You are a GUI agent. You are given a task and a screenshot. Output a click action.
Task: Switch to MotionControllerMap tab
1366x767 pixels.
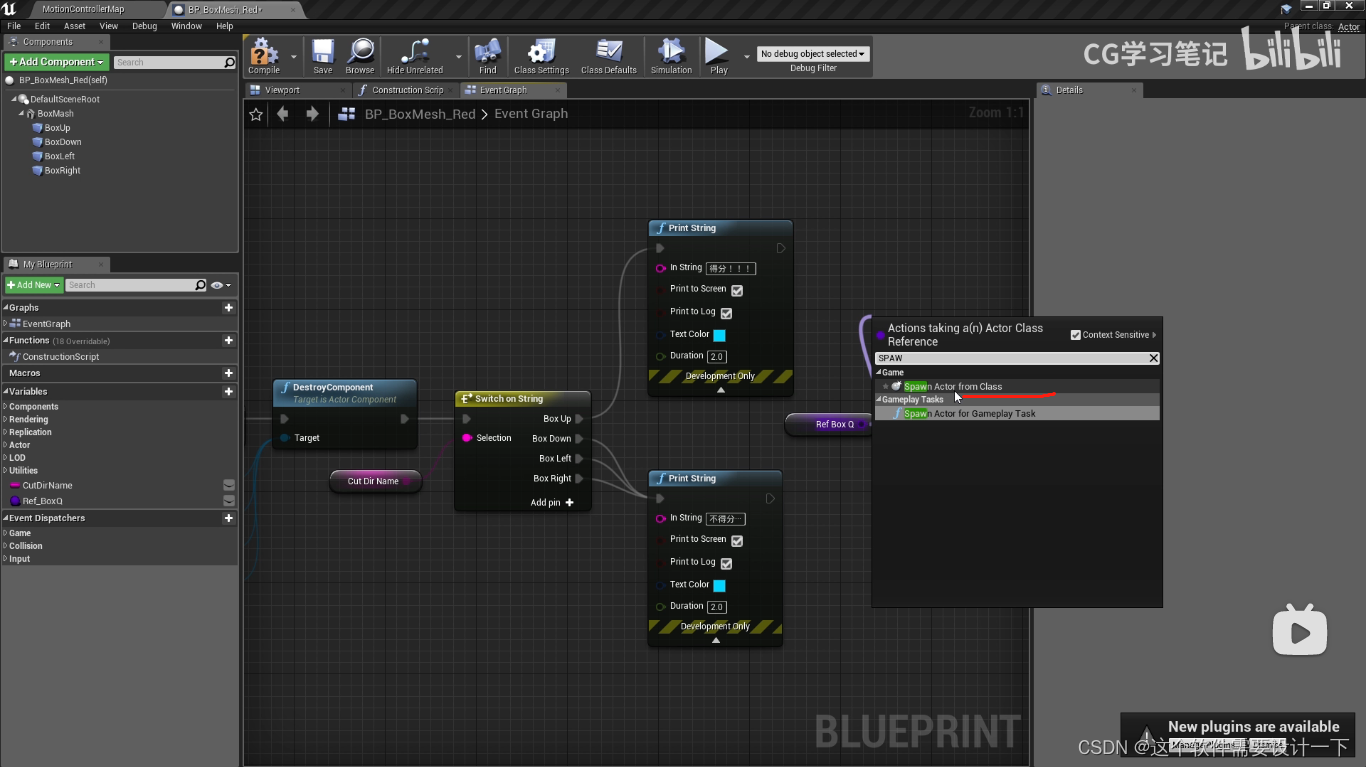83,9
